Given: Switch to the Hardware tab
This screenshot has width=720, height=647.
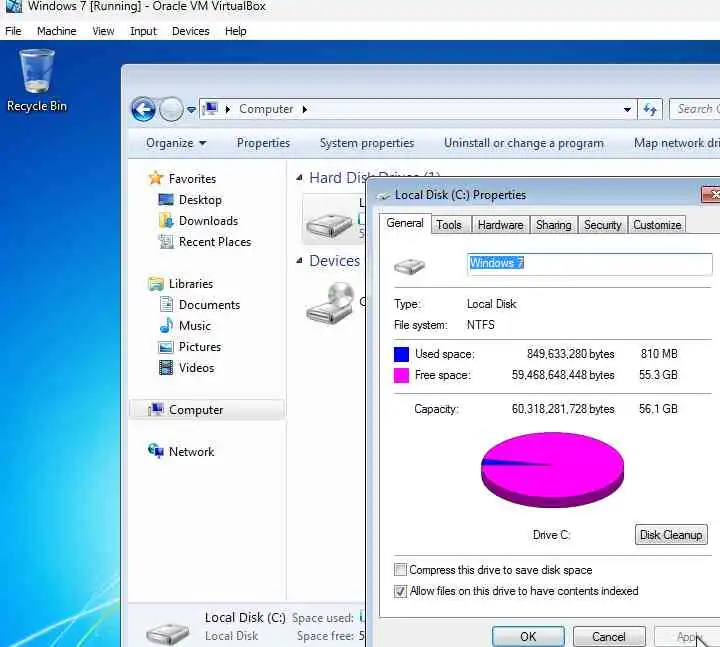Looking at the screenshot, I should 501,225.
